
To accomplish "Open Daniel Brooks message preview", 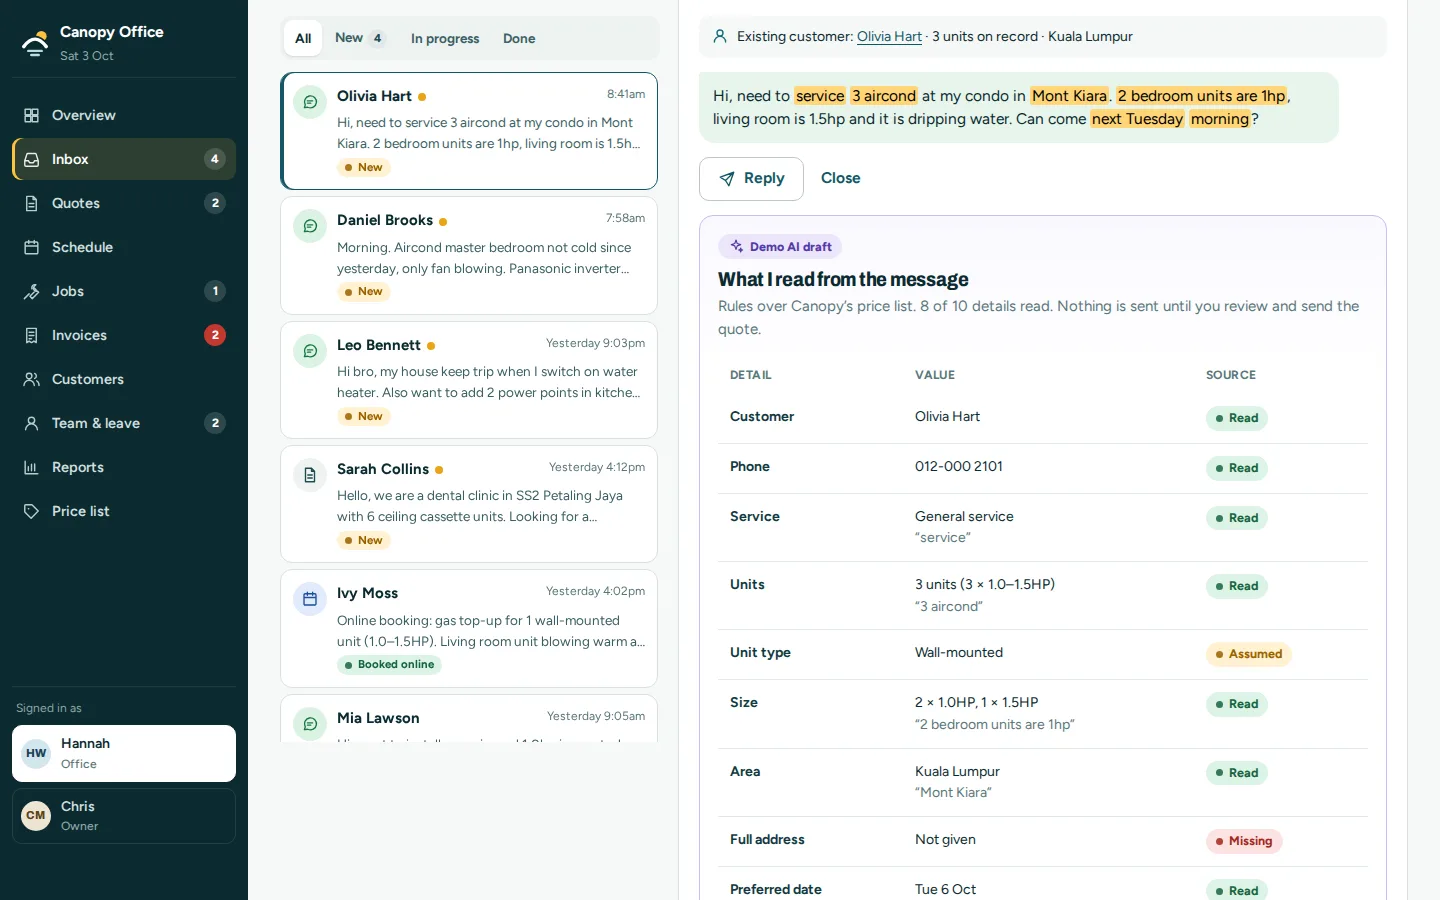I will pos(469,256).
